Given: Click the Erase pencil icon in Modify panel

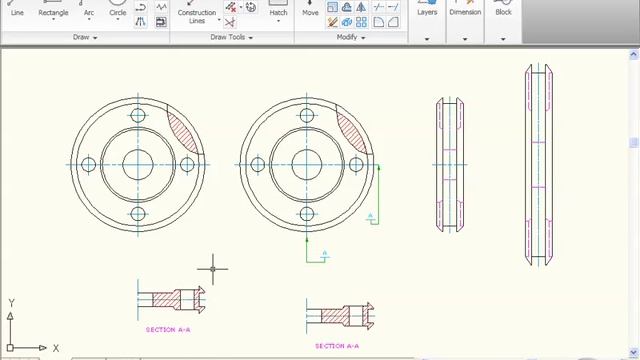Looking at the screenshot, I should coord(333,22).
